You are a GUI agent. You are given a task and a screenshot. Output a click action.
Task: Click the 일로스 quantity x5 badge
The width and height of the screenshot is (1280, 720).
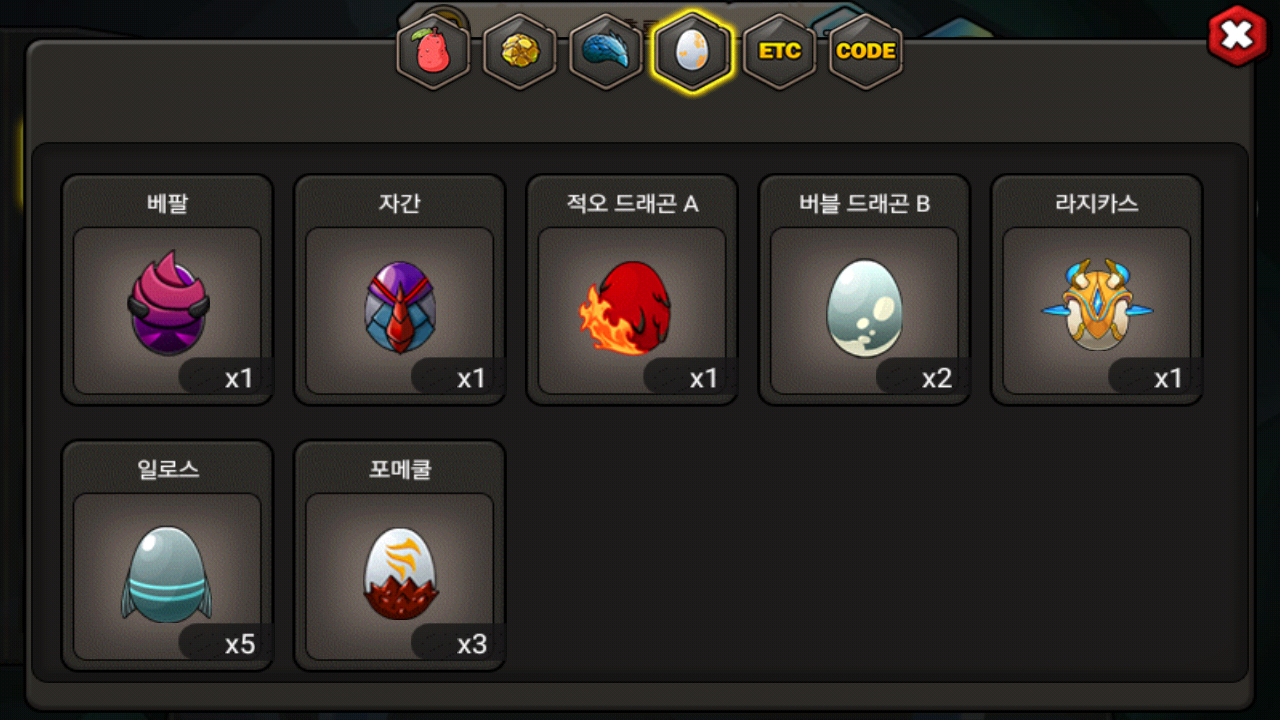[225, 643]
